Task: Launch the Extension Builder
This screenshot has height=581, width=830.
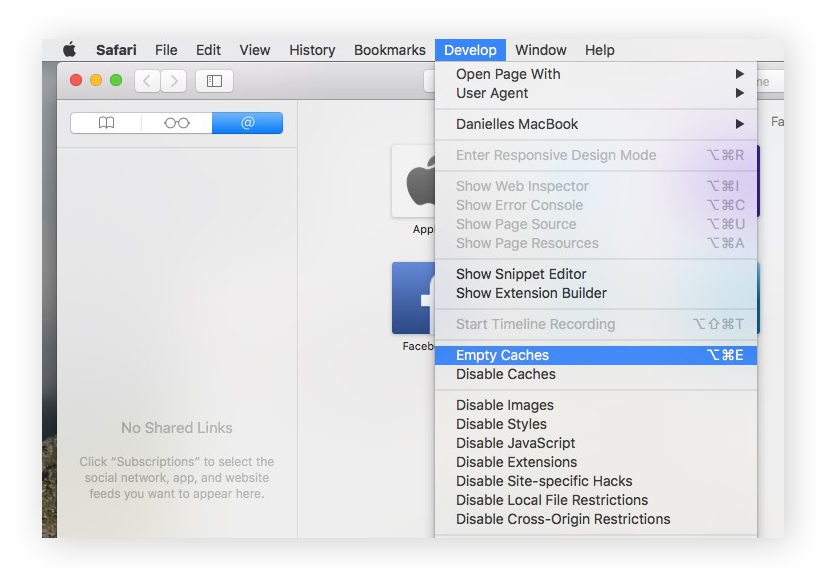Action: point(531,293)
